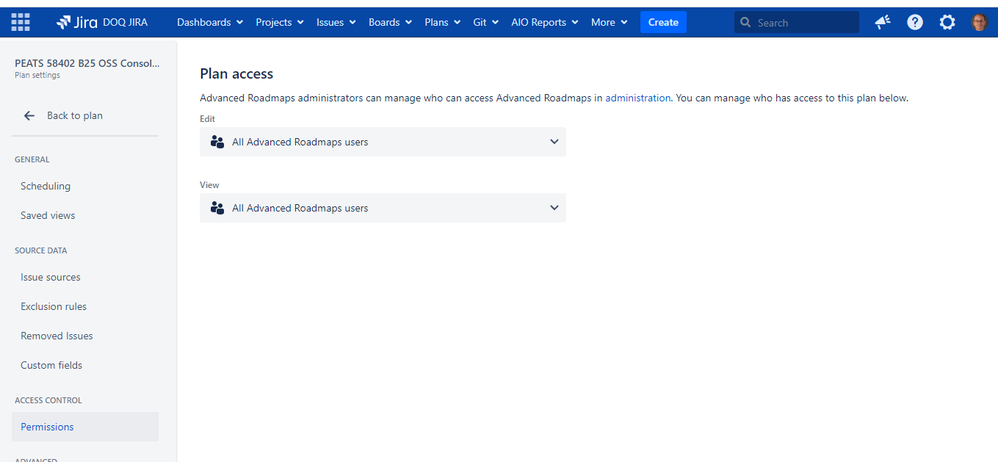Open Saved views settings

(x=85, y=216)
